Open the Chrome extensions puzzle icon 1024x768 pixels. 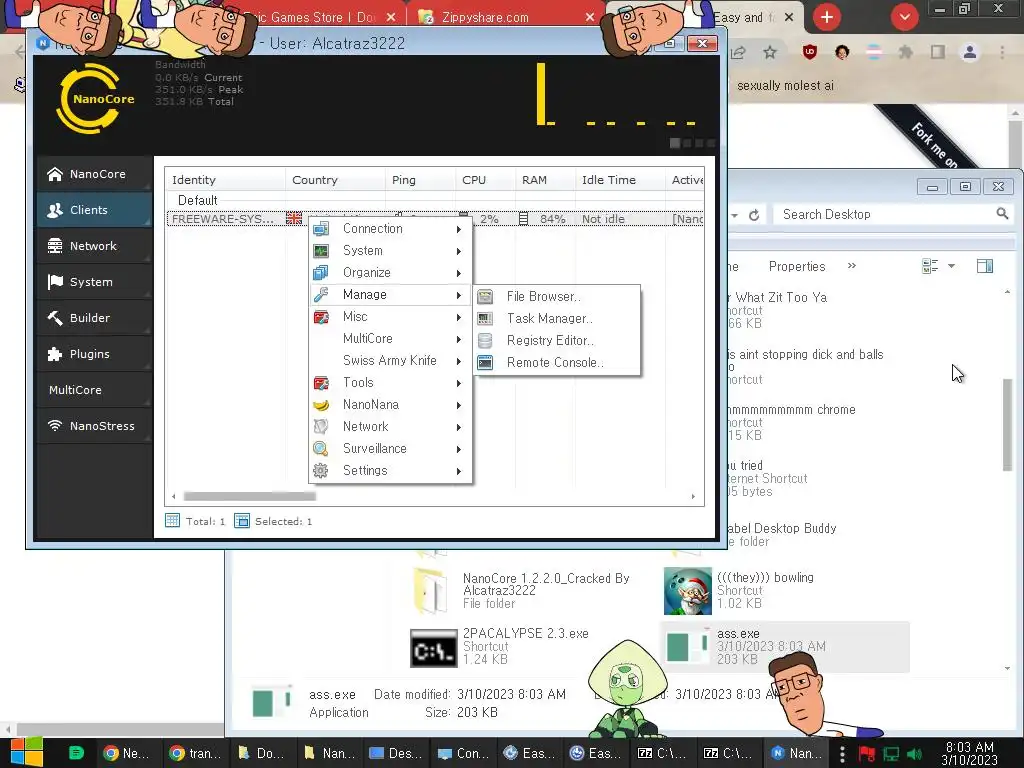click(906, 52)
